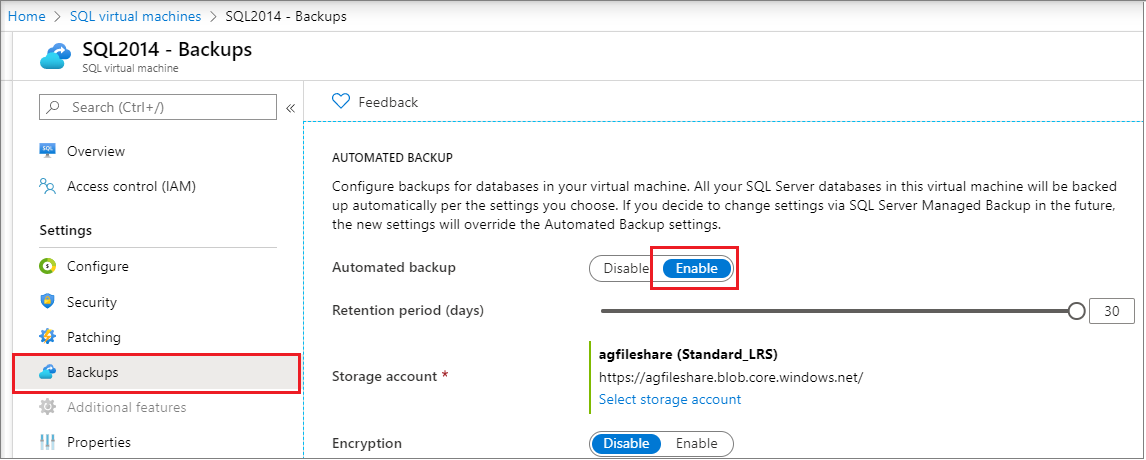Click the Overview SQL icon
Screen dimensions: 1146x460
pos(47,151)
